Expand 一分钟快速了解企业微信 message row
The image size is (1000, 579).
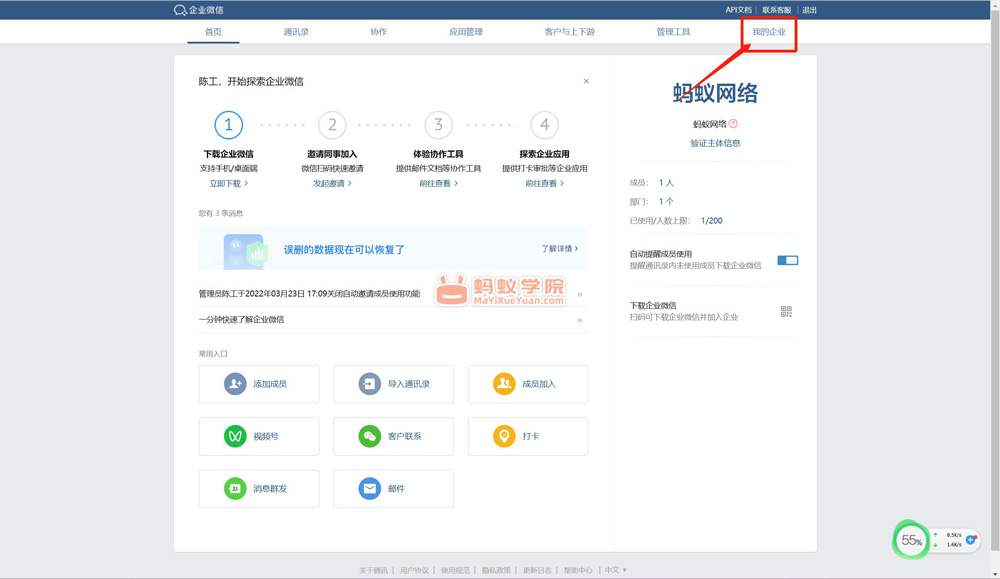coord(580,320)
